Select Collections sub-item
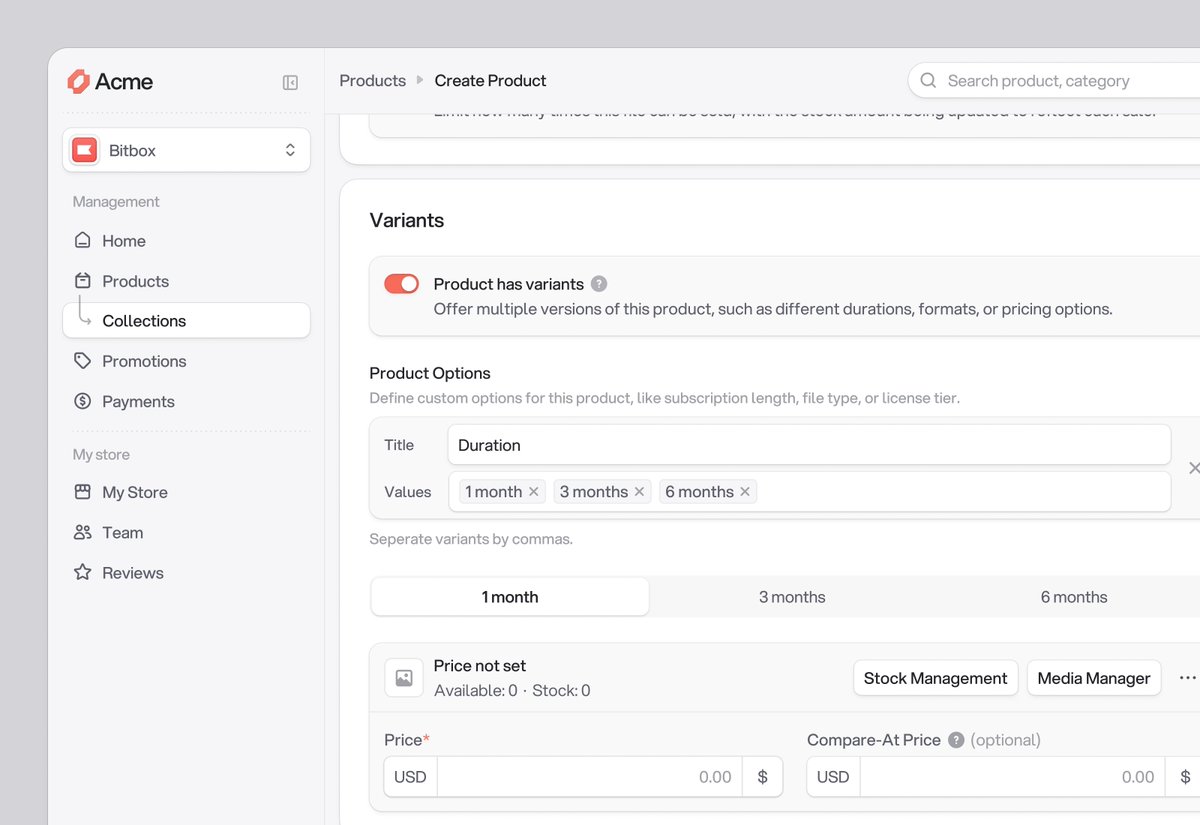1200x825 pixels. pyautogui.click(x=186, y=321)
